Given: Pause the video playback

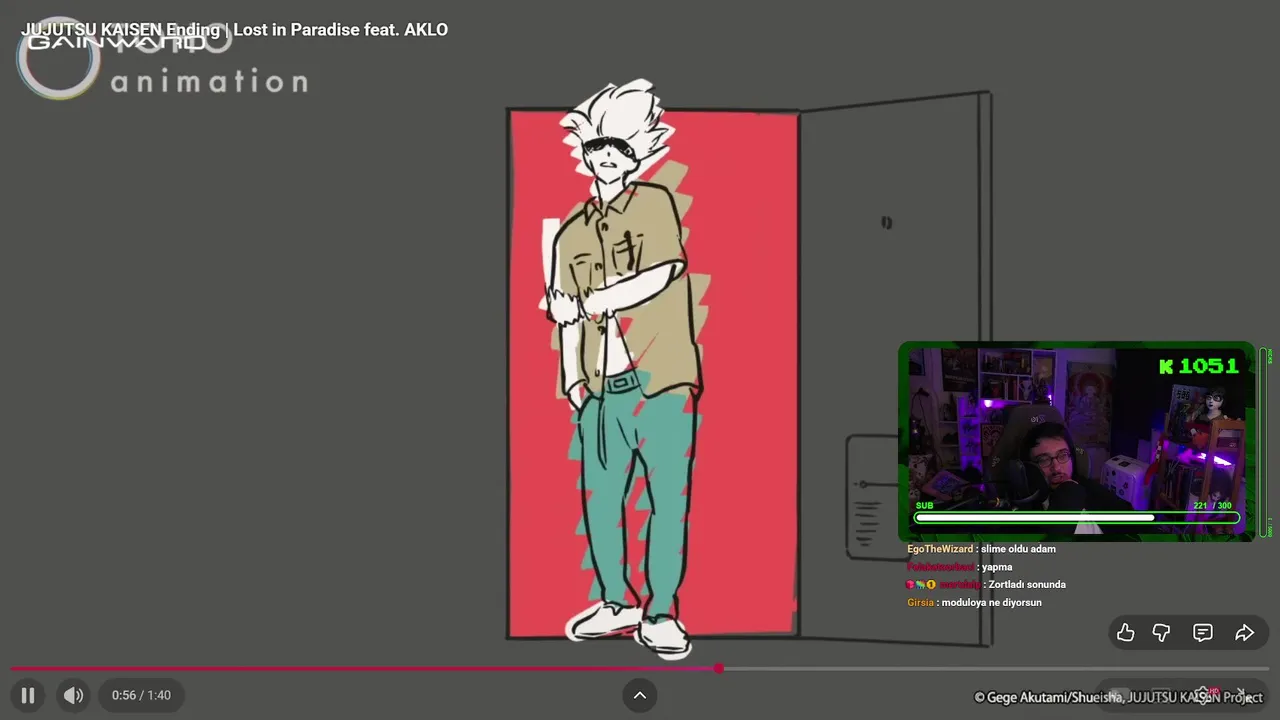Looking at the screenshot, I should pyautogui.click(x=28, y=695).
